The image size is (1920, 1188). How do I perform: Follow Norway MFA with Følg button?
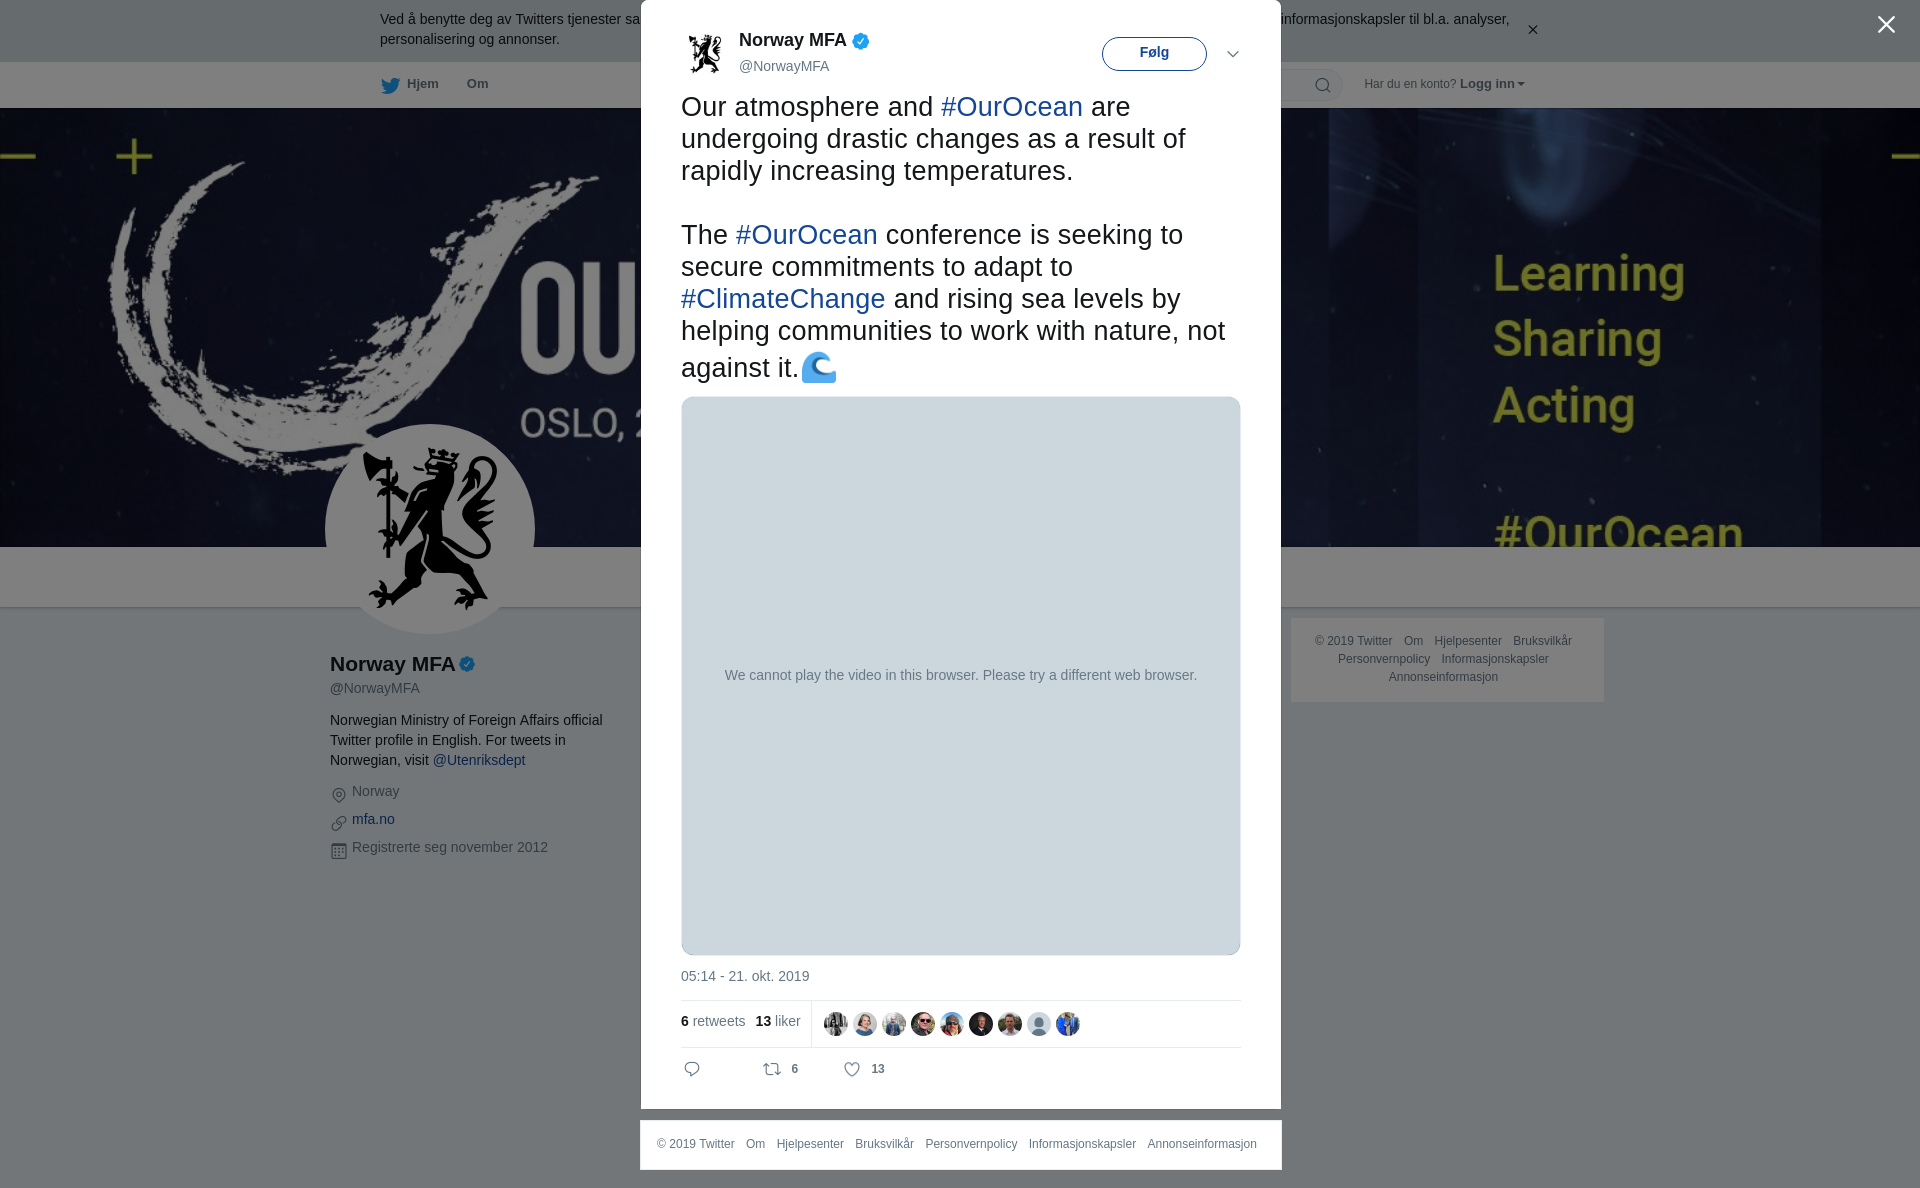tap(1154, 54)
